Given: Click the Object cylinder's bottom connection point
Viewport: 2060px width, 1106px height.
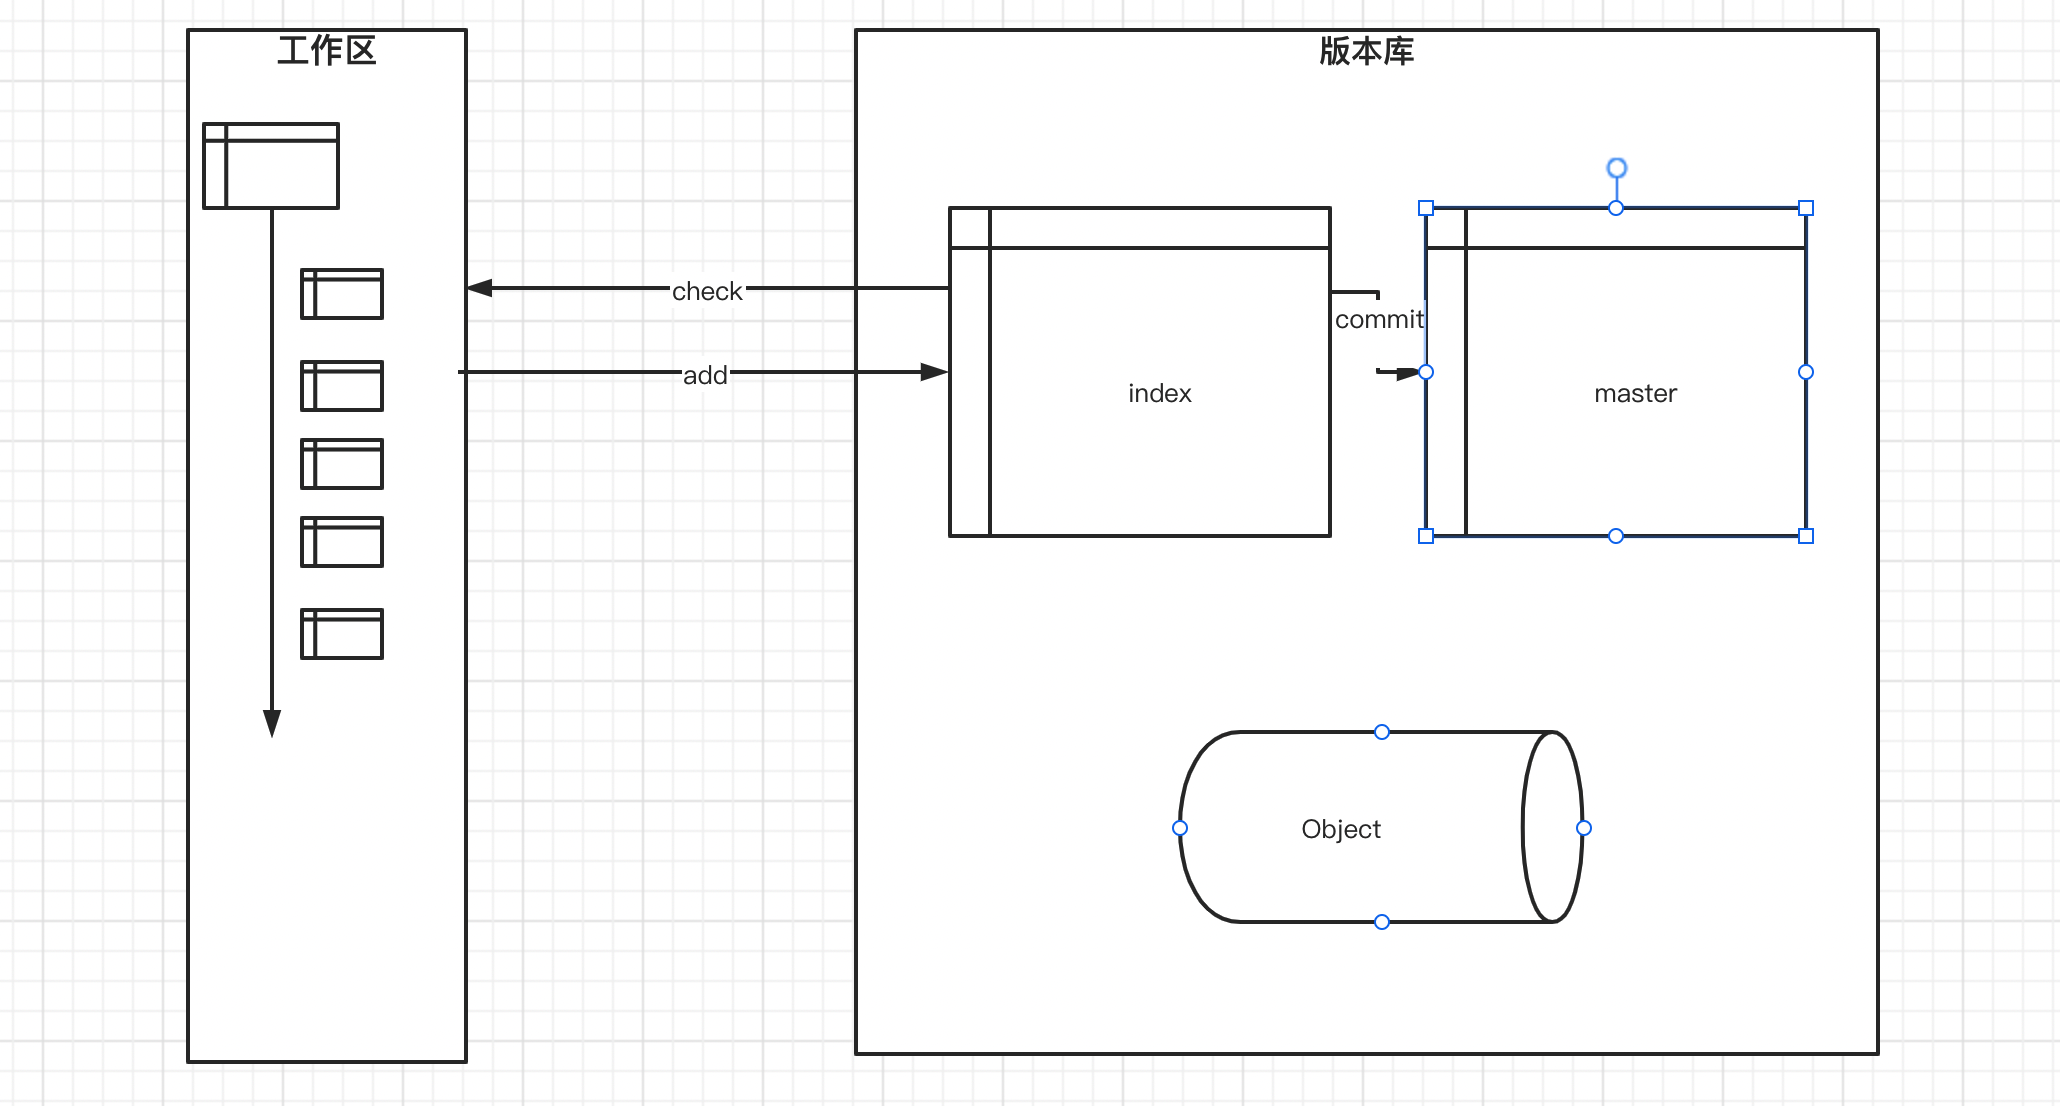Looking at the screenshot, I should coord(1382,922).
